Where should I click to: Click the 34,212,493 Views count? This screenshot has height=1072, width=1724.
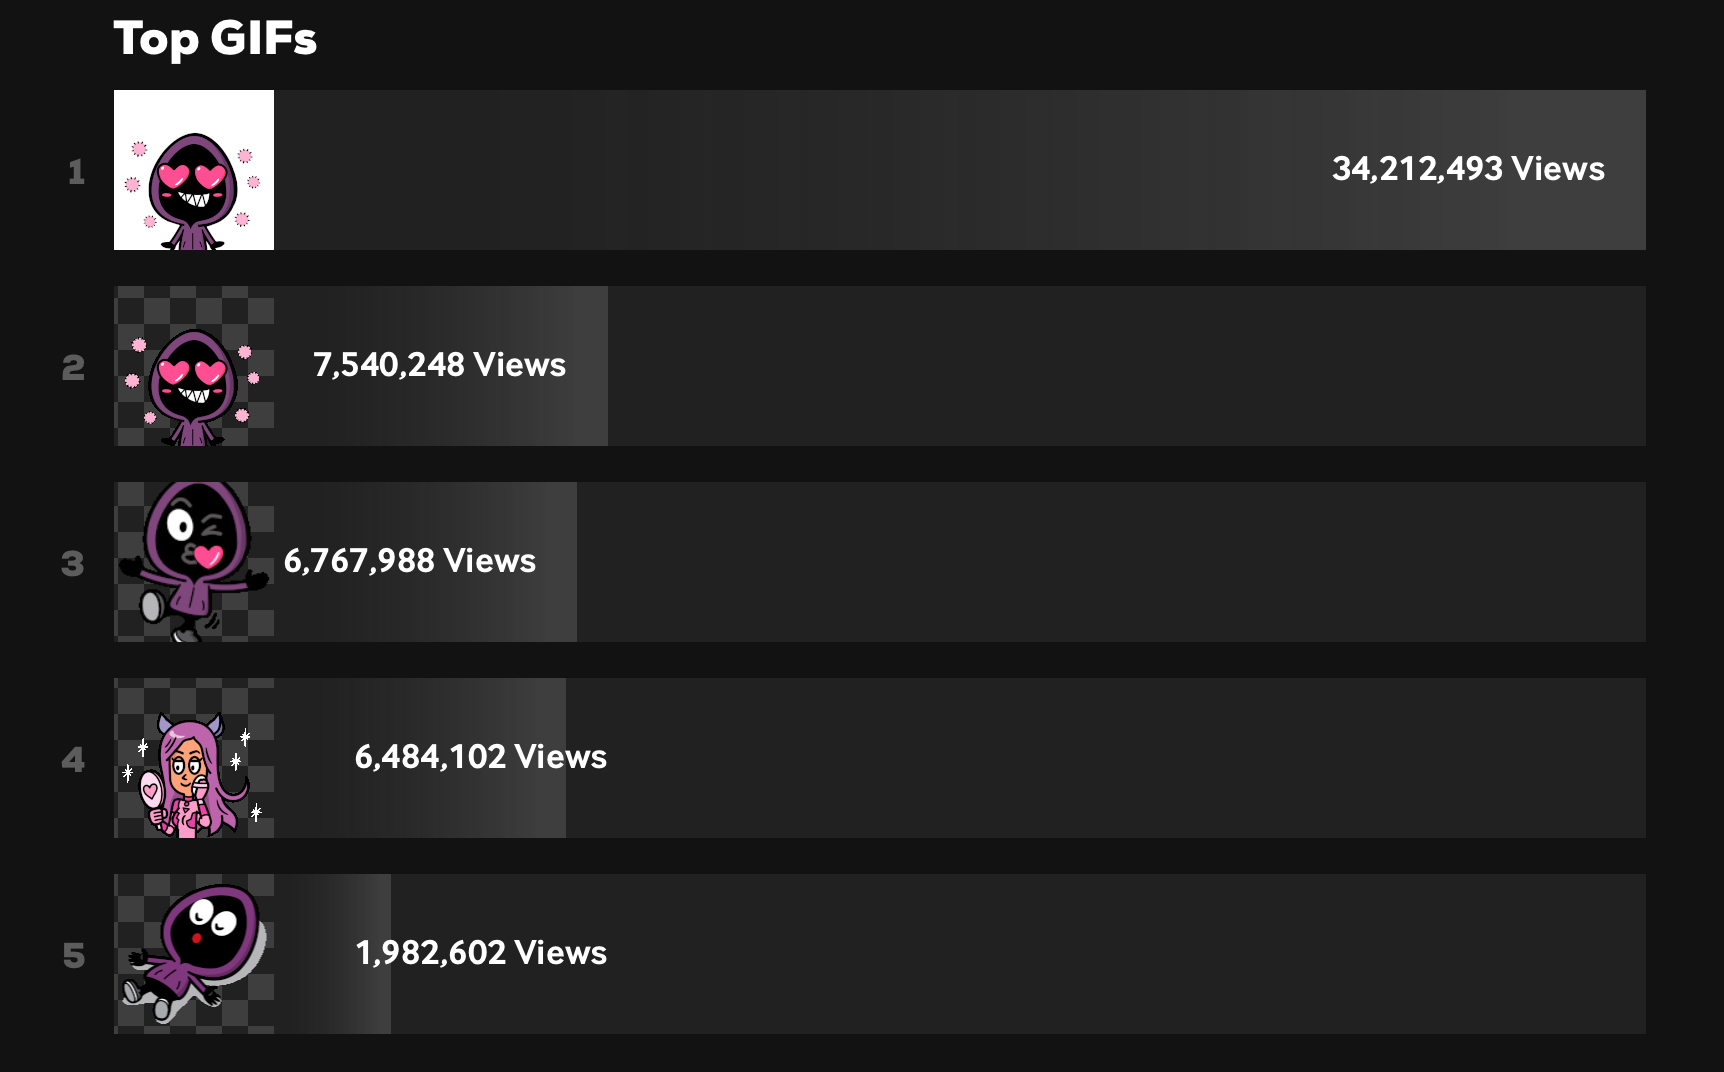tap(1467, 169)
